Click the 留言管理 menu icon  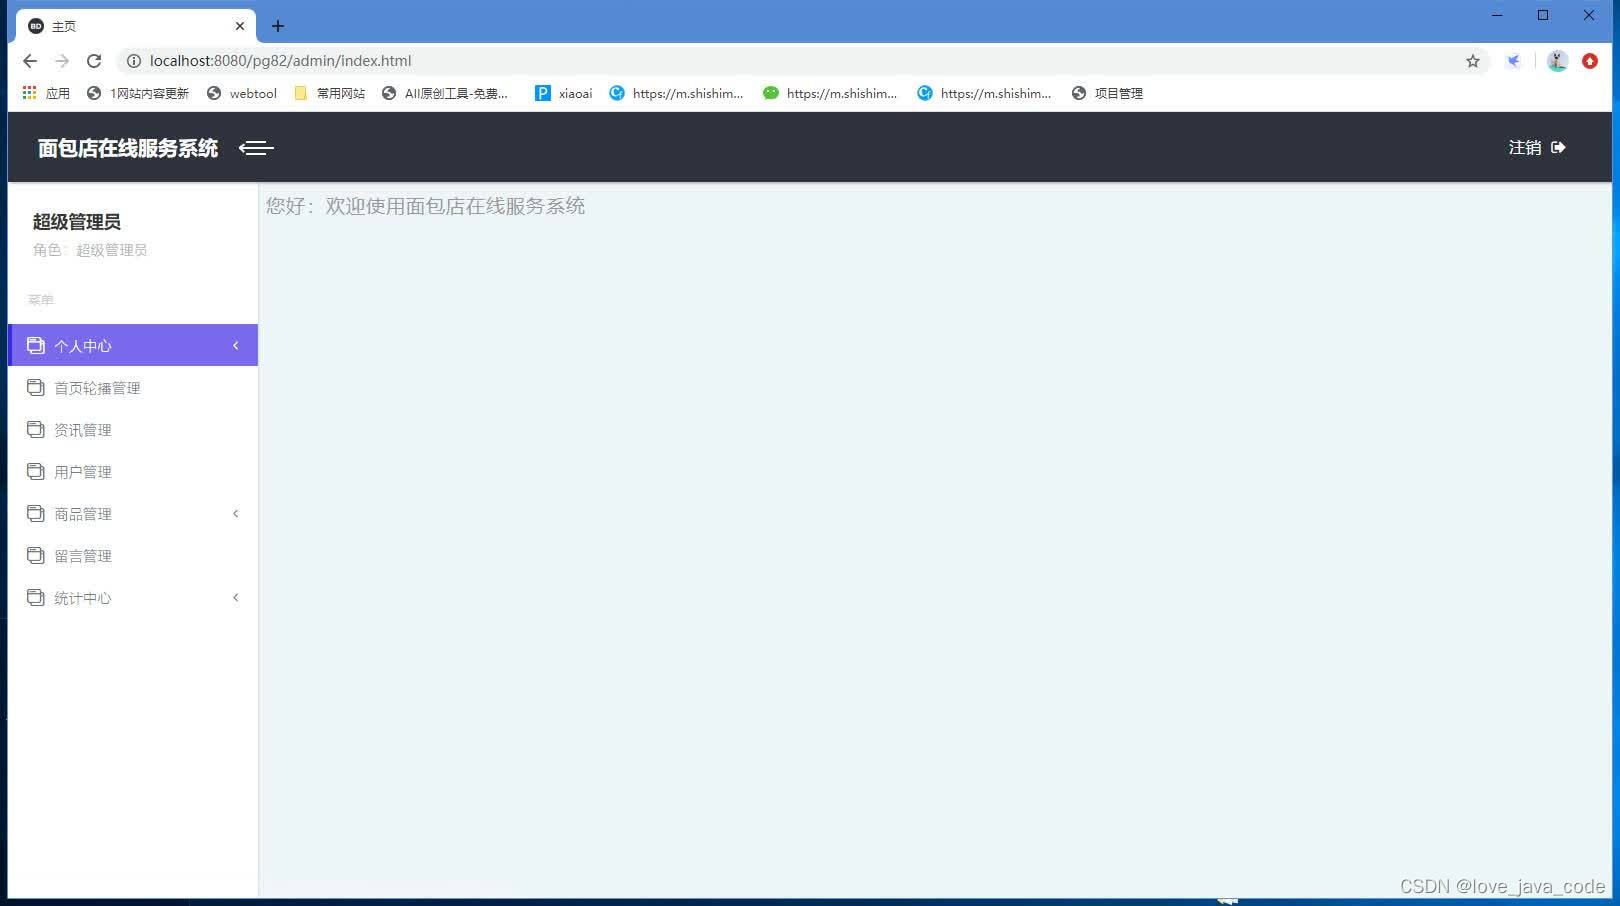coord(35,555)
